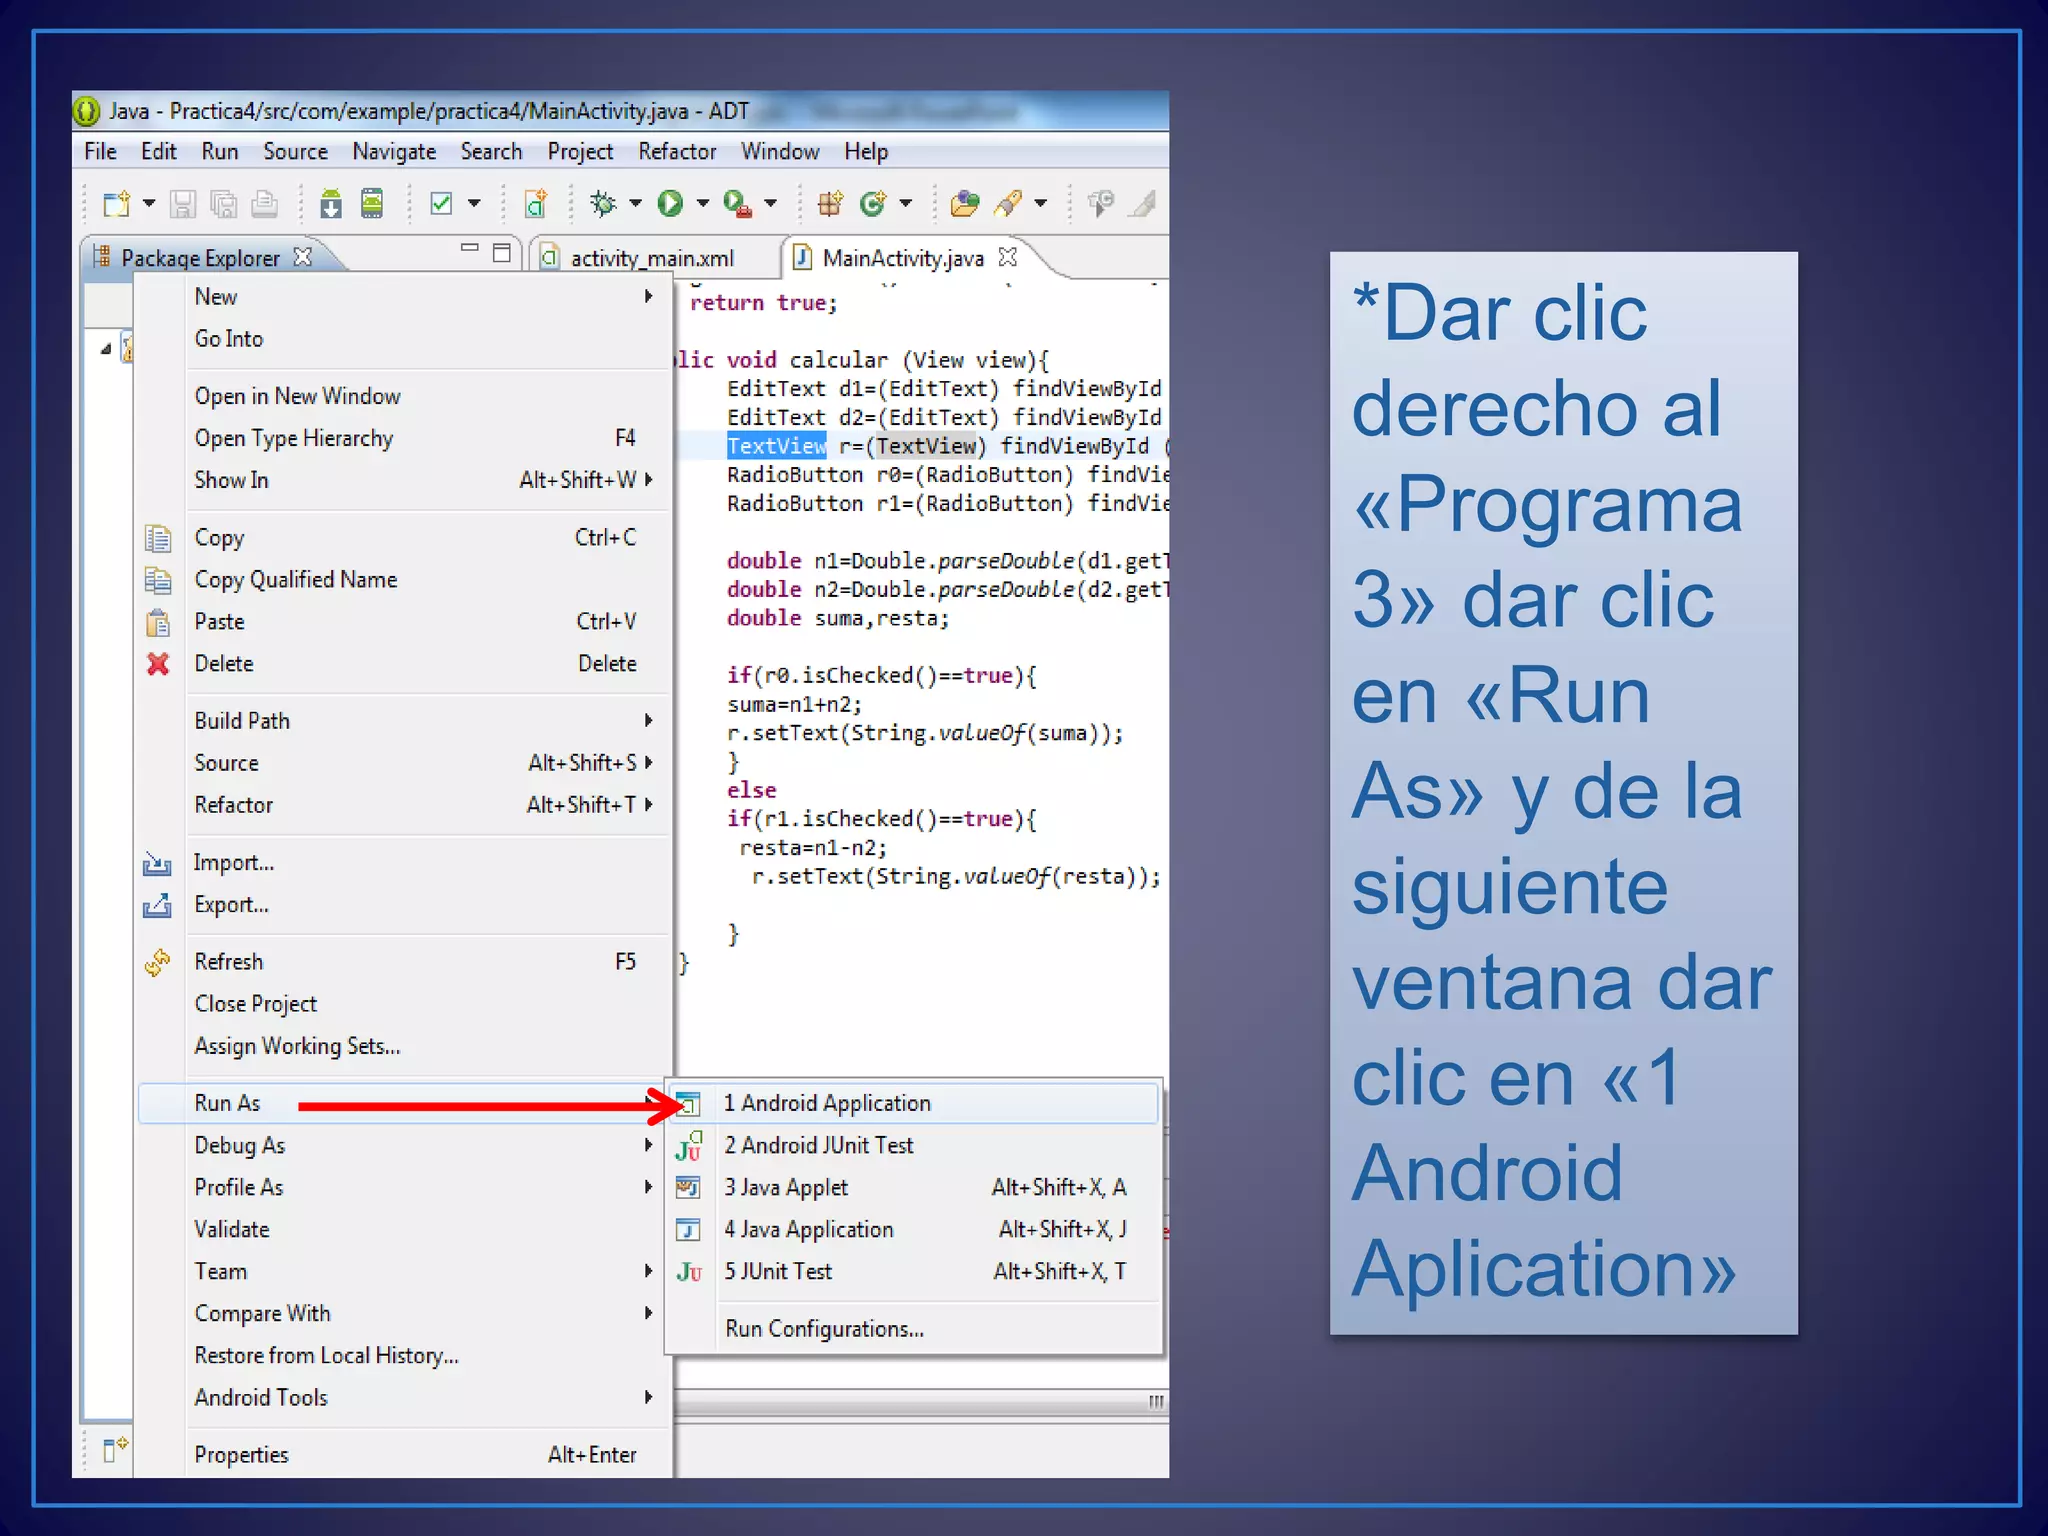
Task: Expand the Build Path submenu
Action: [x=403, y=721]
